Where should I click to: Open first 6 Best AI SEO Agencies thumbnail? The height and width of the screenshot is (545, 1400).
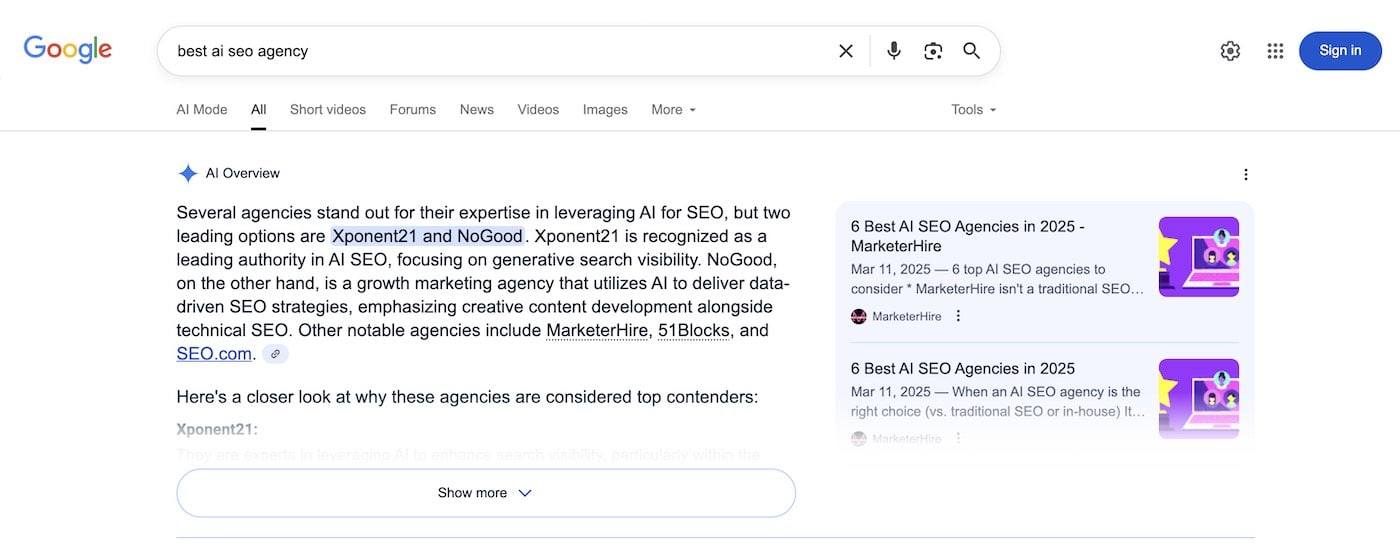(x=1199, y=257)
